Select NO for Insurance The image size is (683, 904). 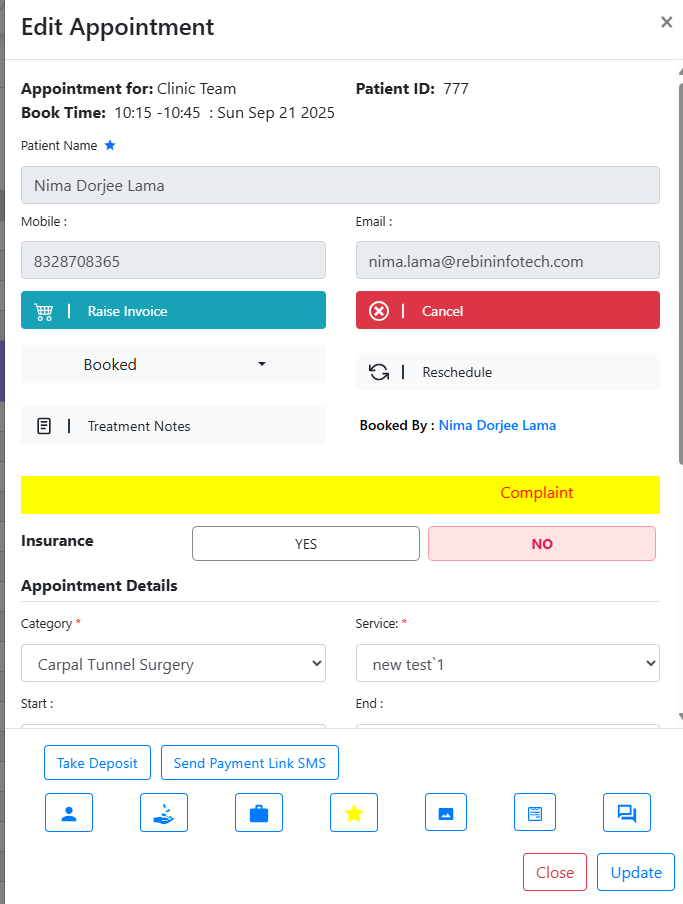tap(542, 544)
